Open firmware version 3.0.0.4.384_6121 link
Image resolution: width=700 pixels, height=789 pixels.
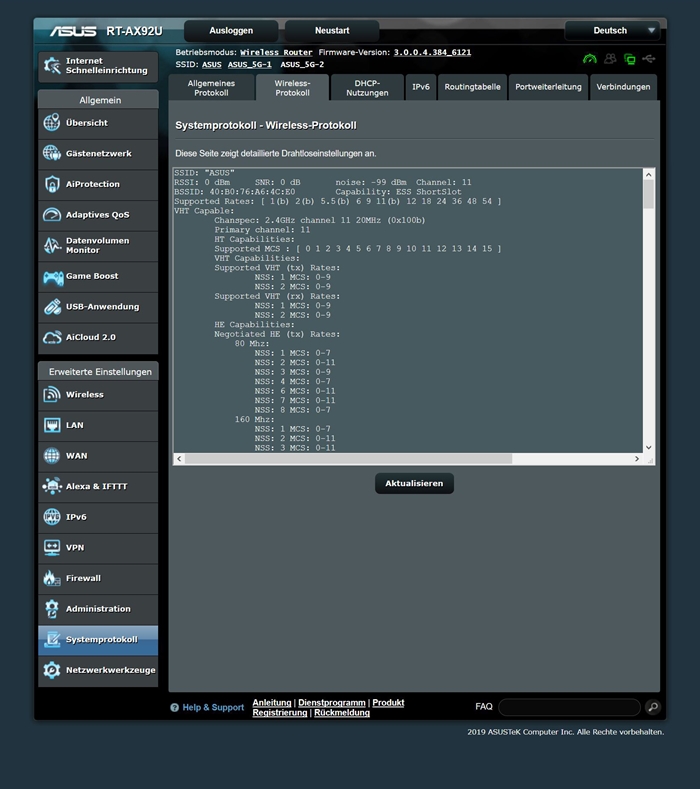tap(432, 52)
